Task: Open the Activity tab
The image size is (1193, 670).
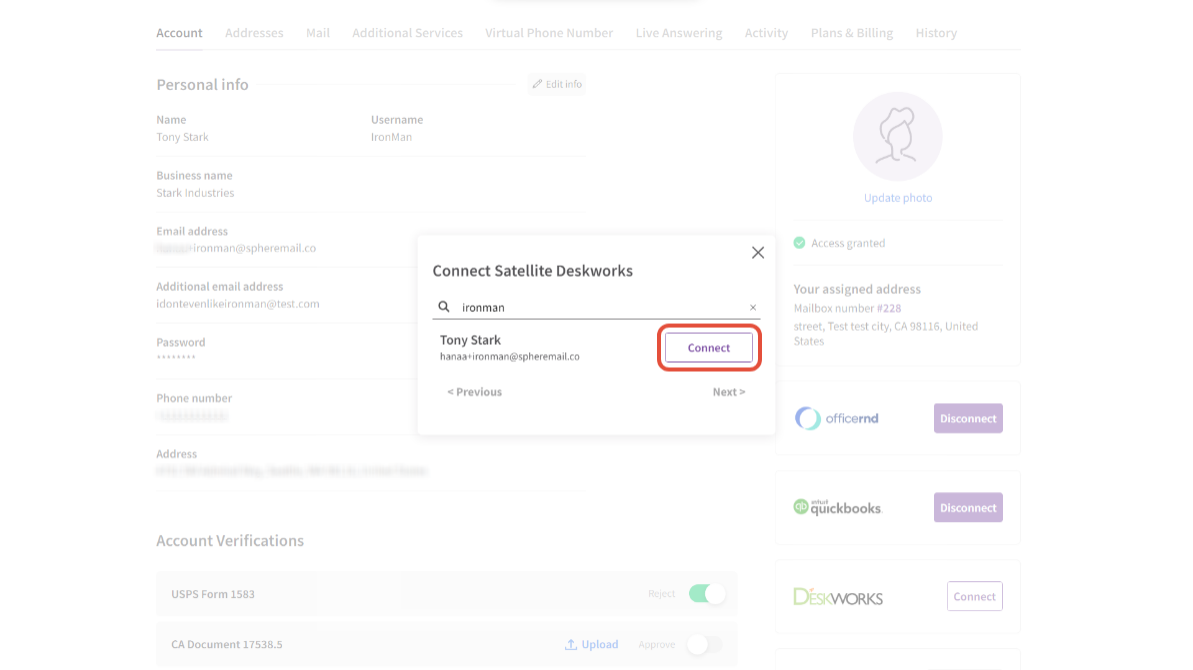Action: tap(766, 33)
